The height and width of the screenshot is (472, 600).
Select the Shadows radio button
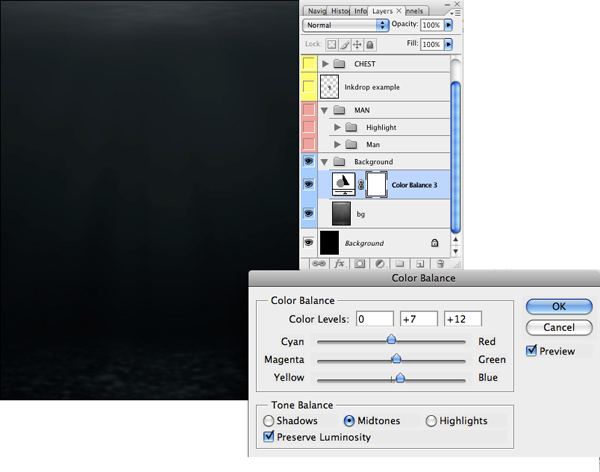point(268,421)
